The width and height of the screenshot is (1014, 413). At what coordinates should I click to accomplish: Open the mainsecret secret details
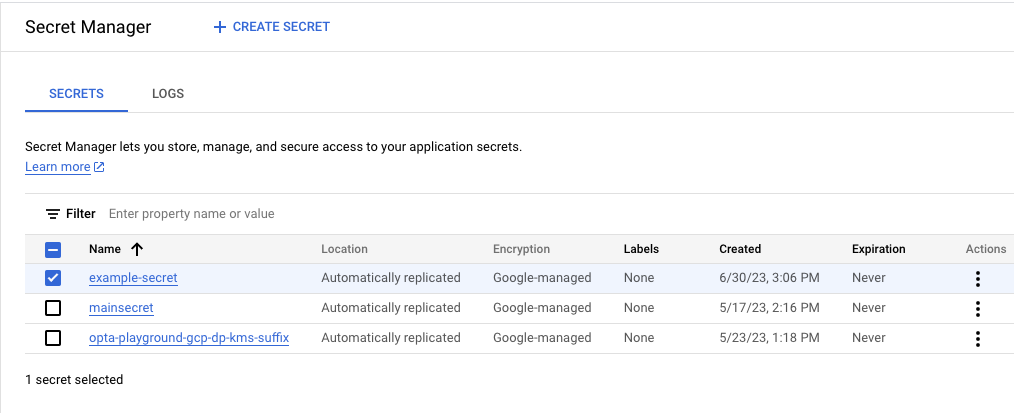click(x=121, y=308)
